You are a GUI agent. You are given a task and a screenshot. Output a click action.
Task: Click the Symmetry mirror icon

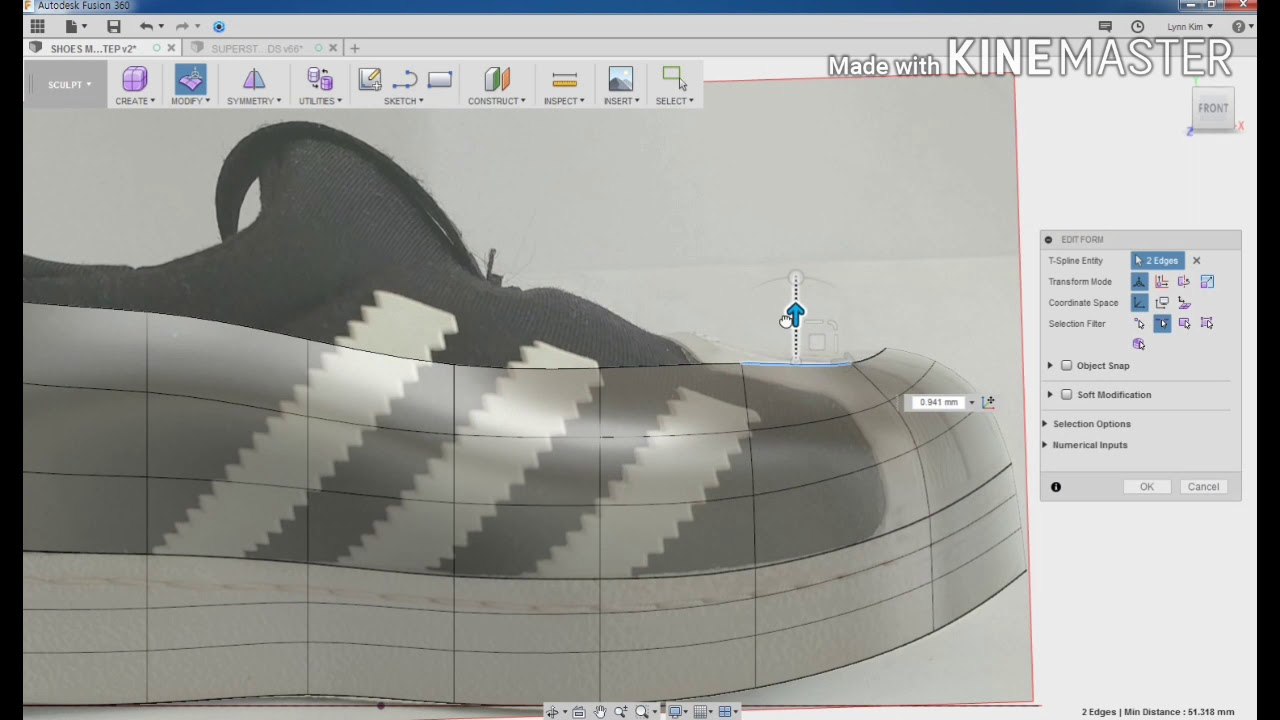point(254,79)
